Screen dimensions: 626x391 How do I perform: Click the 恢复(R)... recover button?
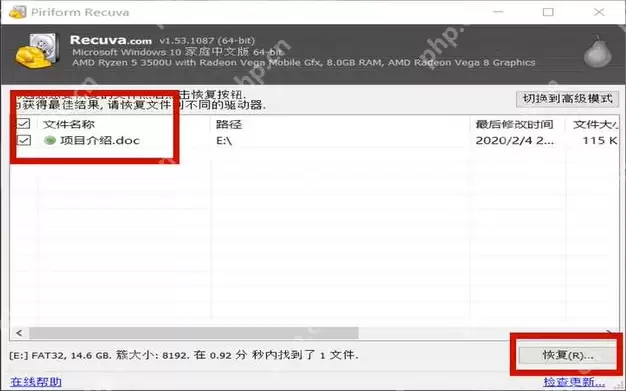(567, 355)
